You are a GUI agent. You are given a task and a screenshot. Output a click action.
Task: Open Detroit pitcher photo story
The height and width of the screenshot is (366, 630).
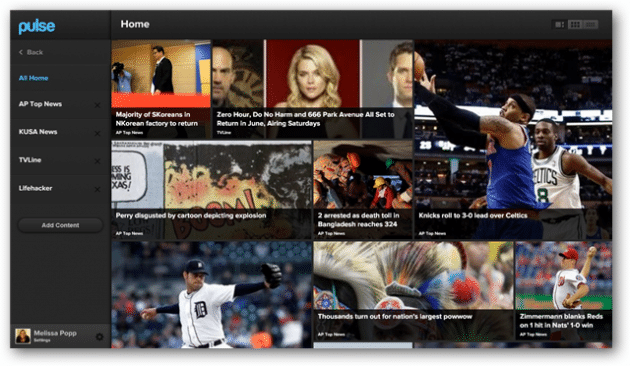[x=211, y=294]
